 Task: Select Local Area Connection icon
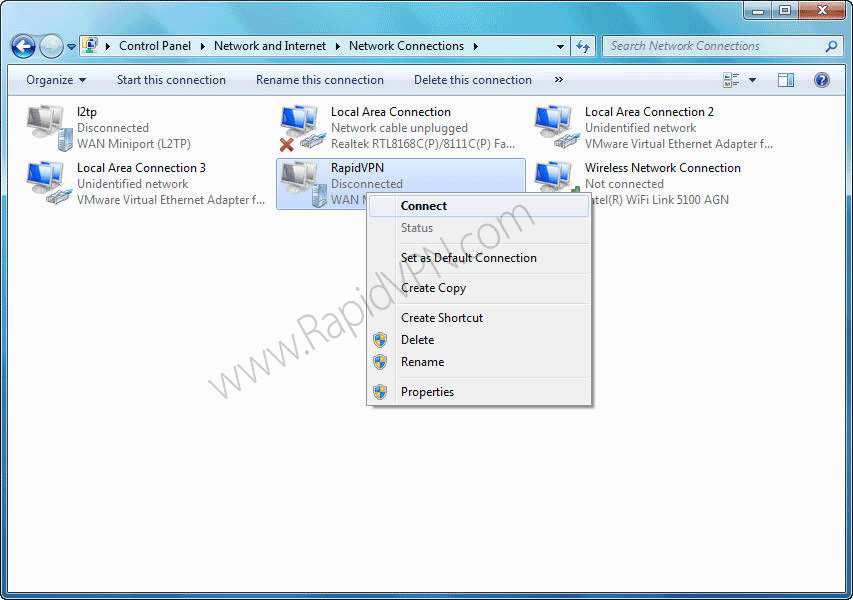click(302, 128)
